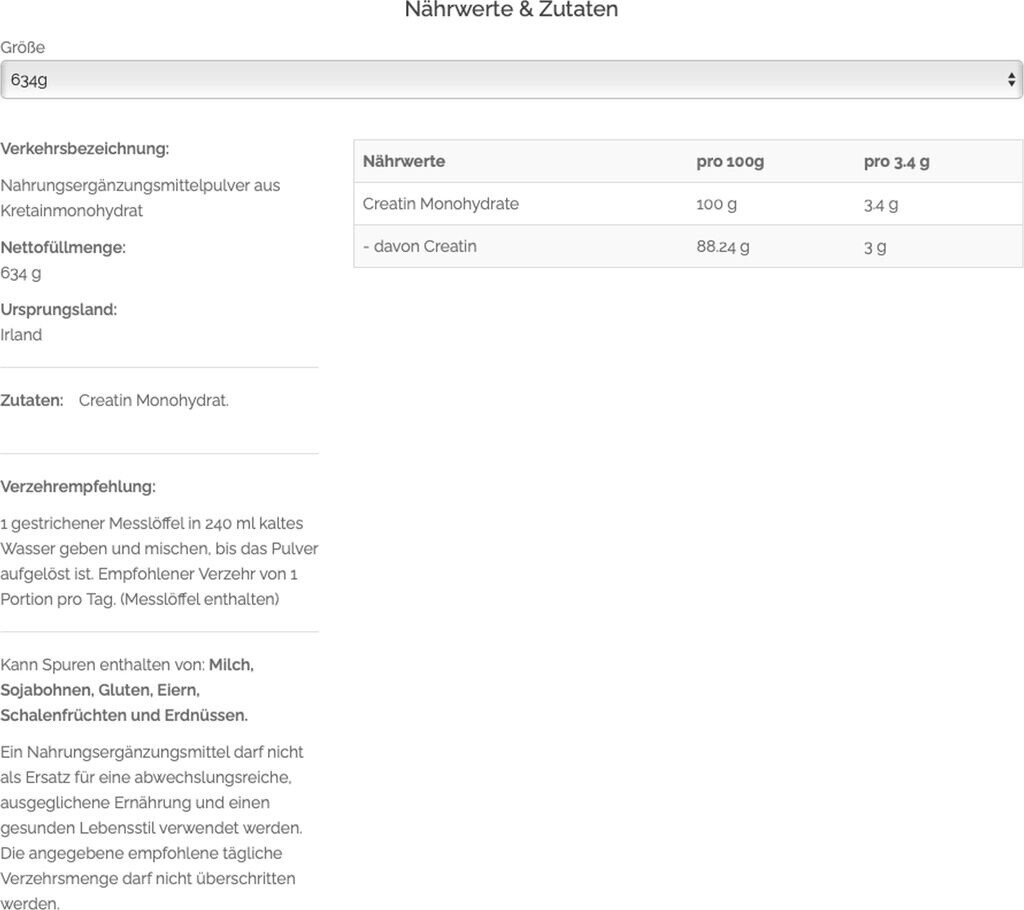Click the Nährwerte & Zutaten heading
The width and height of the screenshot is (1024, 910).
coord(511,10)
